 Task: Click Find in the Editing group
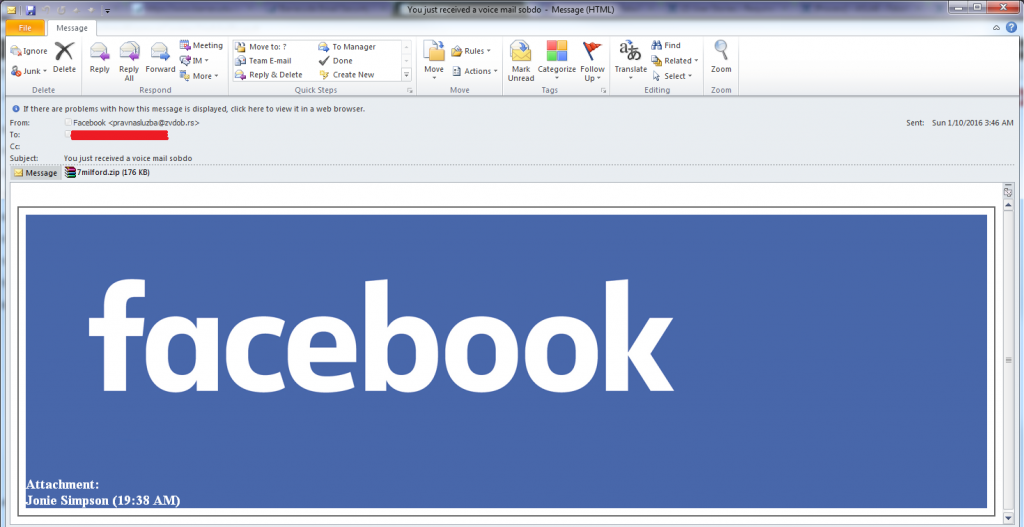click(666, 46)
